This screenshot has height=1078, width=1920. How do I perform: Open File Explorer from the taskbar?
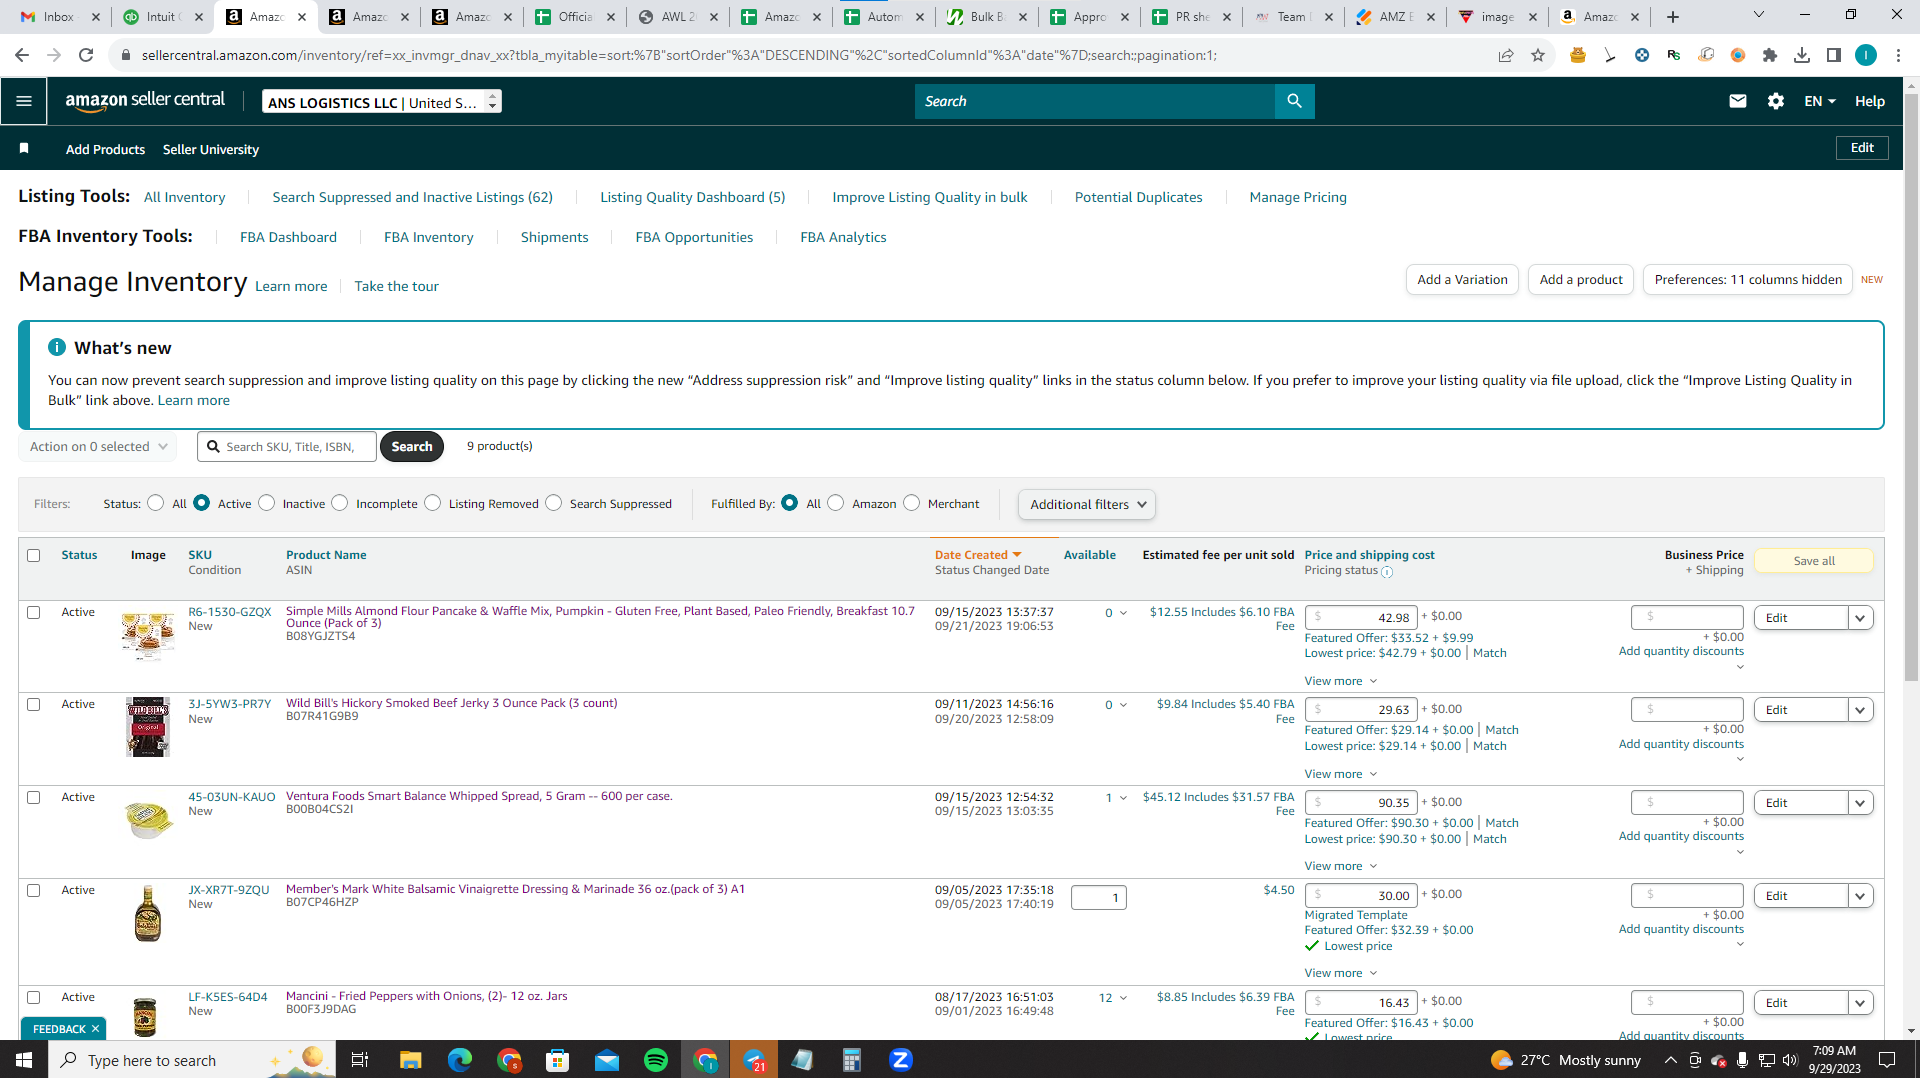coord(410,1060)
